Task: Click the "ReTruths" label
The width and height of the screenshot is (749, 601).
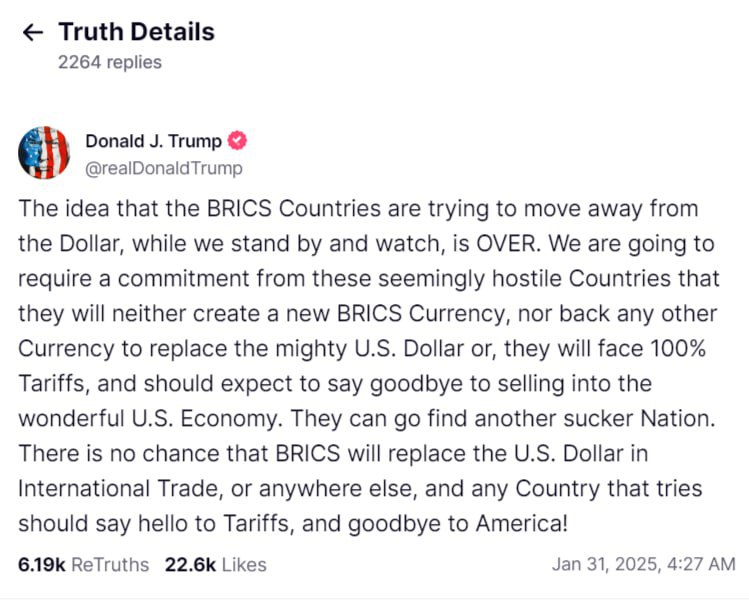Action: [110, 565]
